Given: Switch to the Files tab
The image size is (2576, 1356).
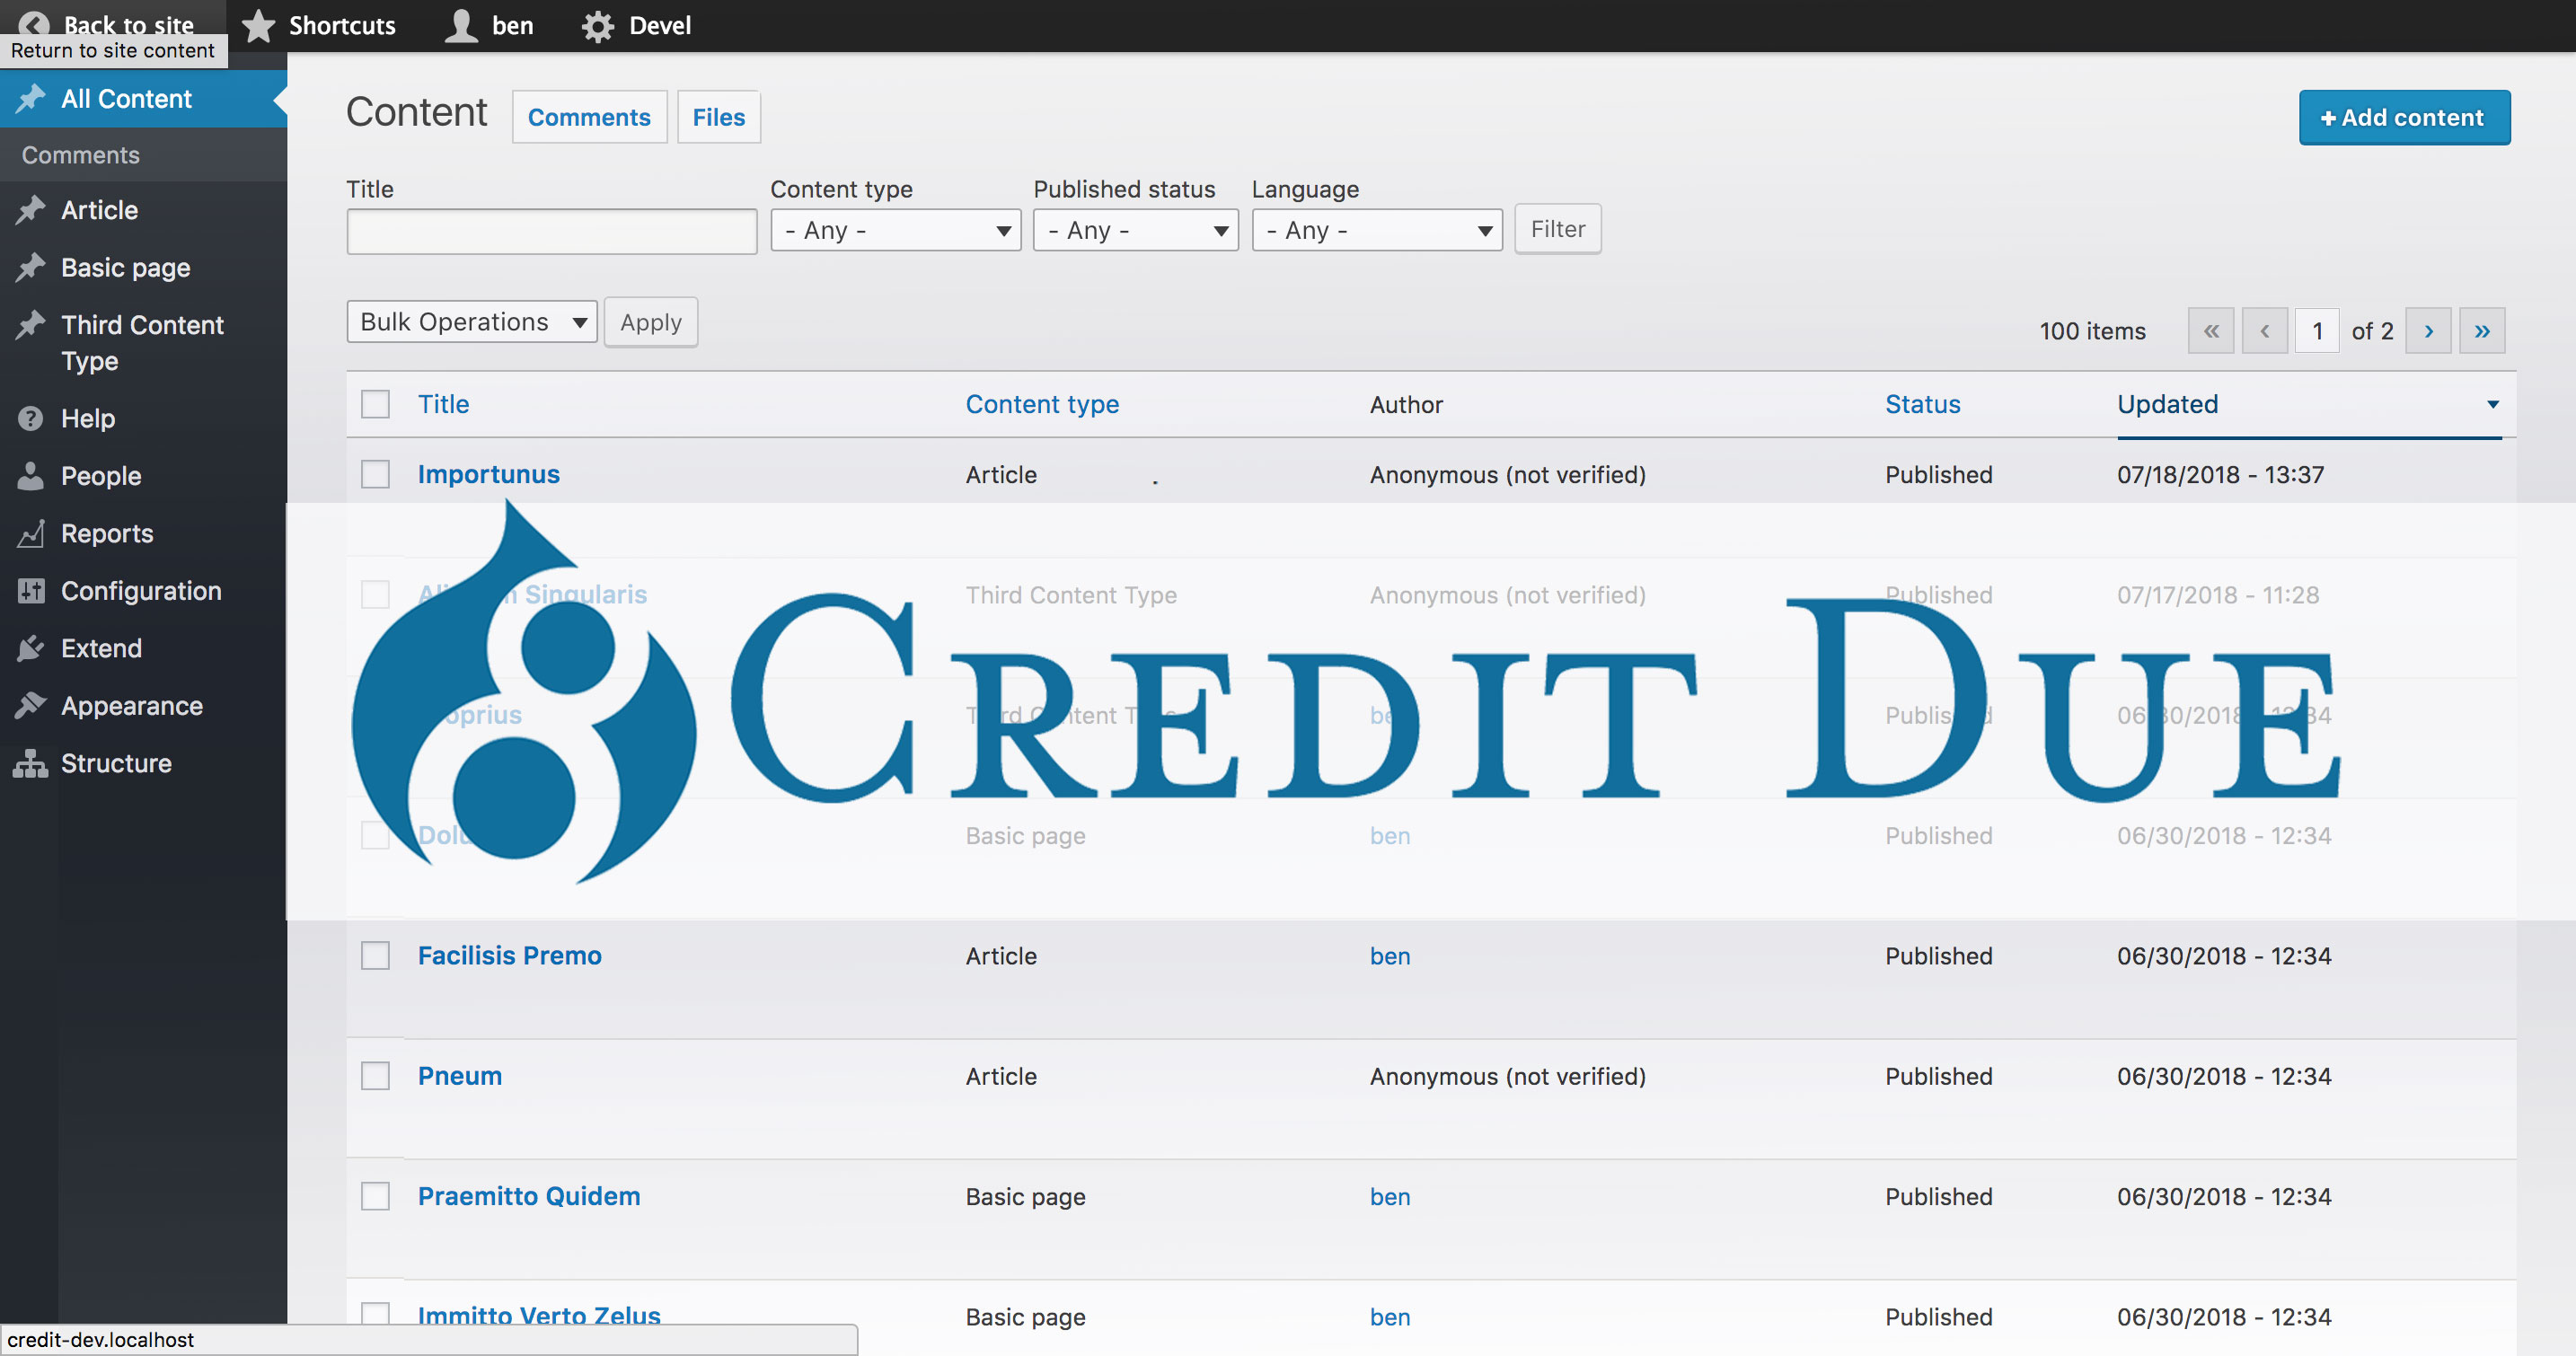Looking at the screenshot, I should (x=718, y=116).
